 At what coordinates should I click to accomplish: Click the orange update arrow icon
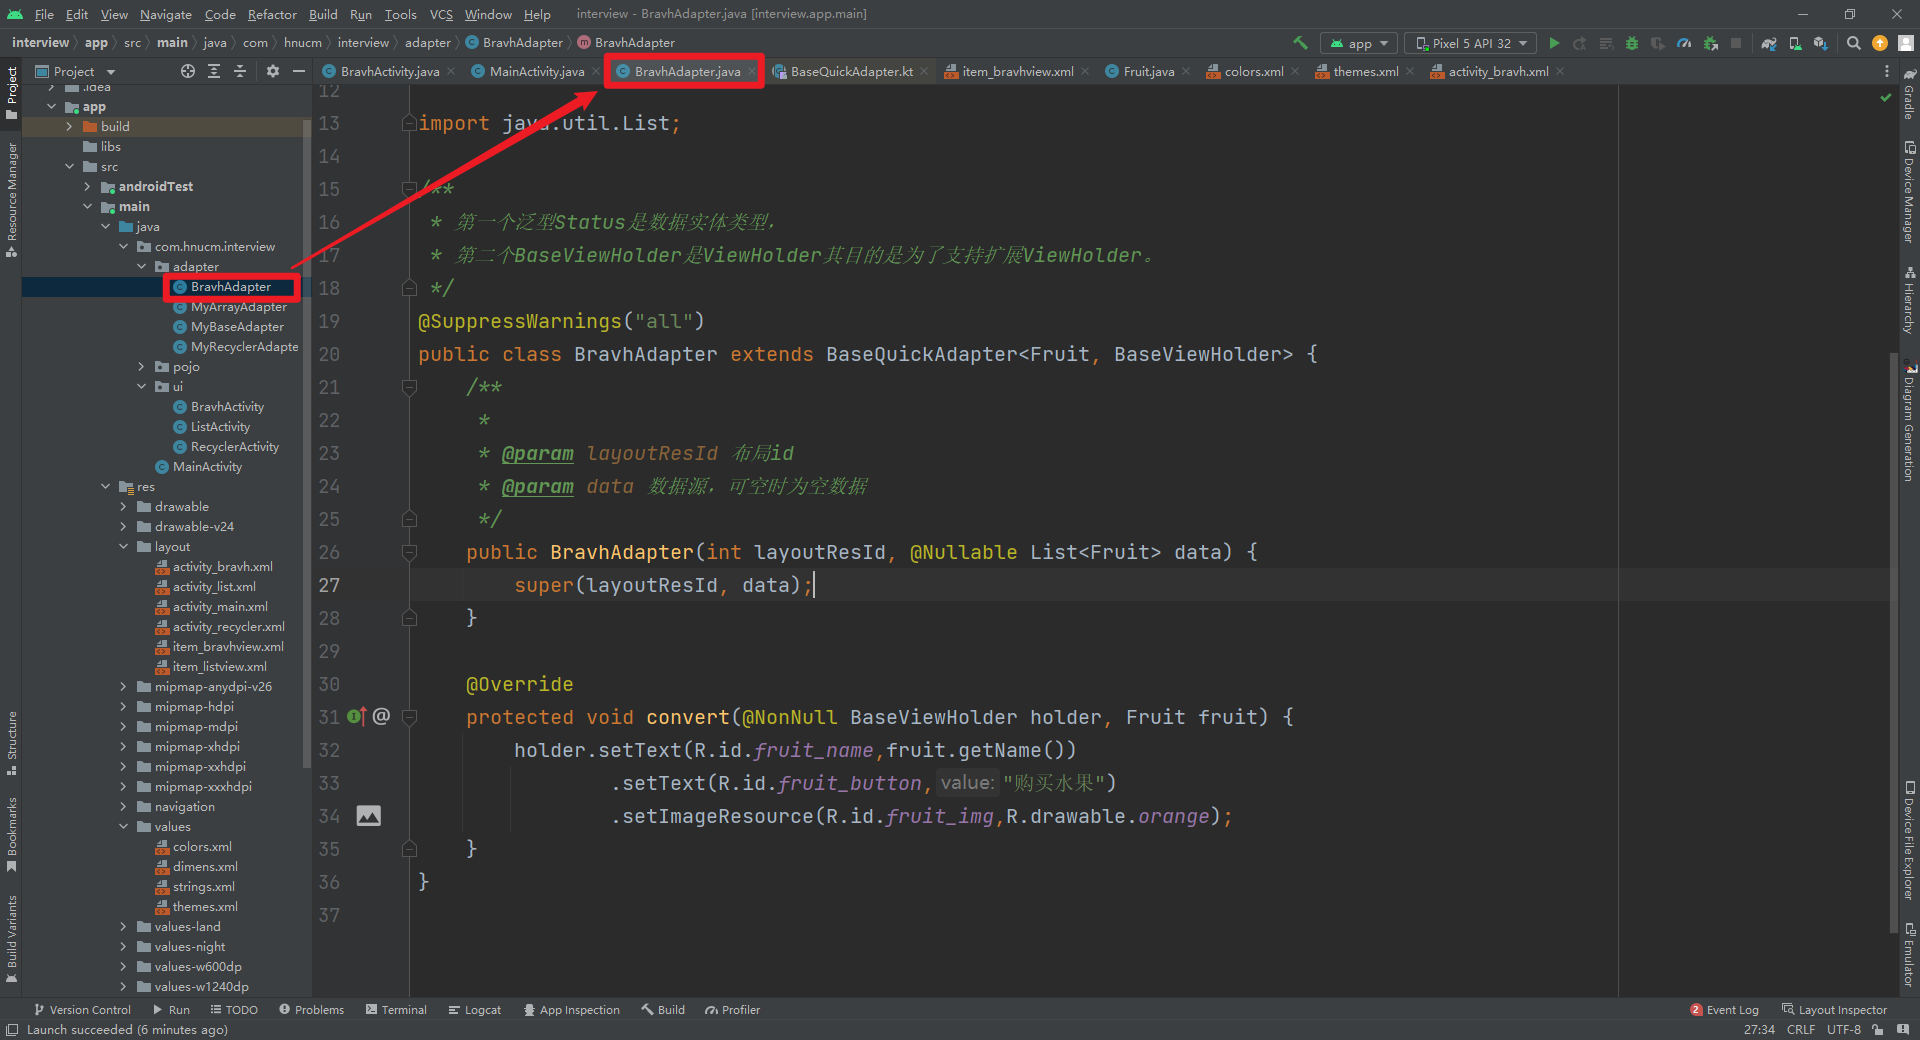(1880, 43)
